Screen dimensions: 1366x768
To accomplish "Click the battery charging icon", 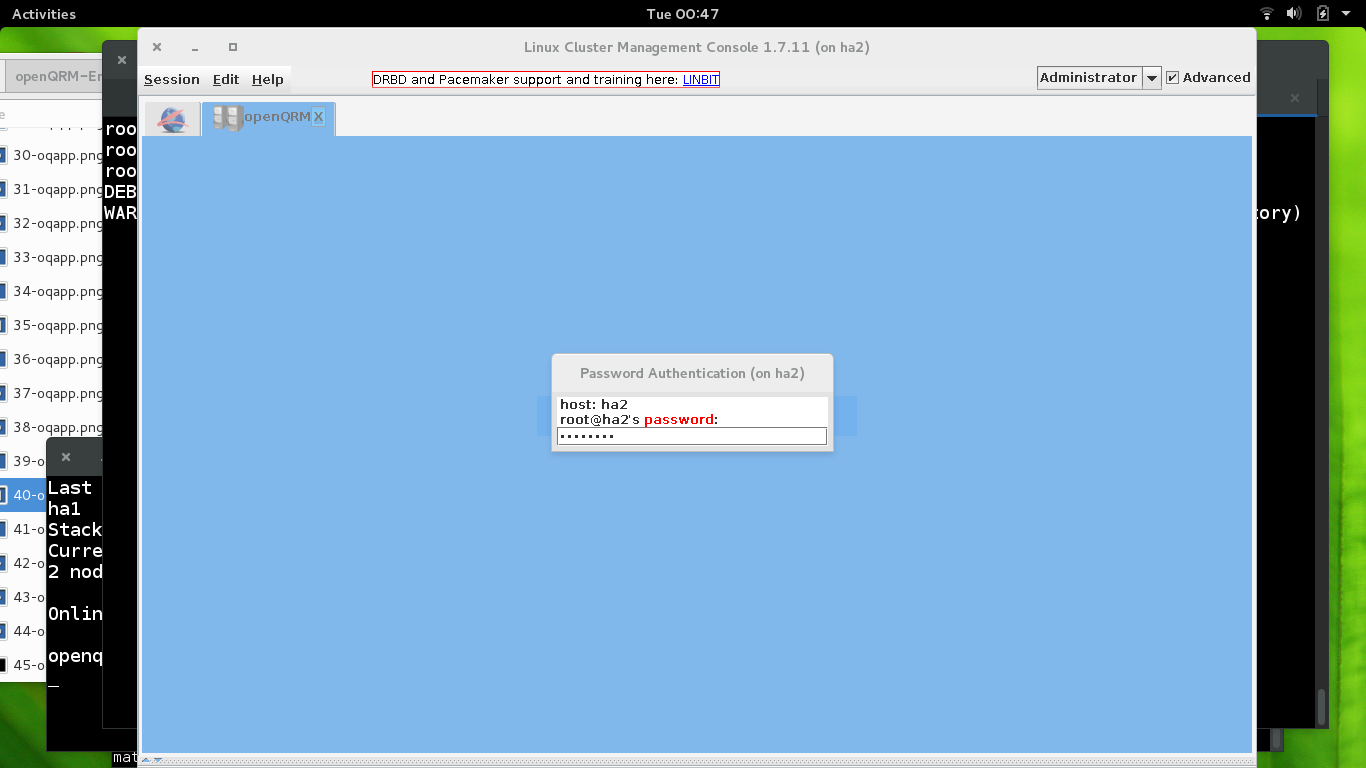I will (x=1323, y=14).
